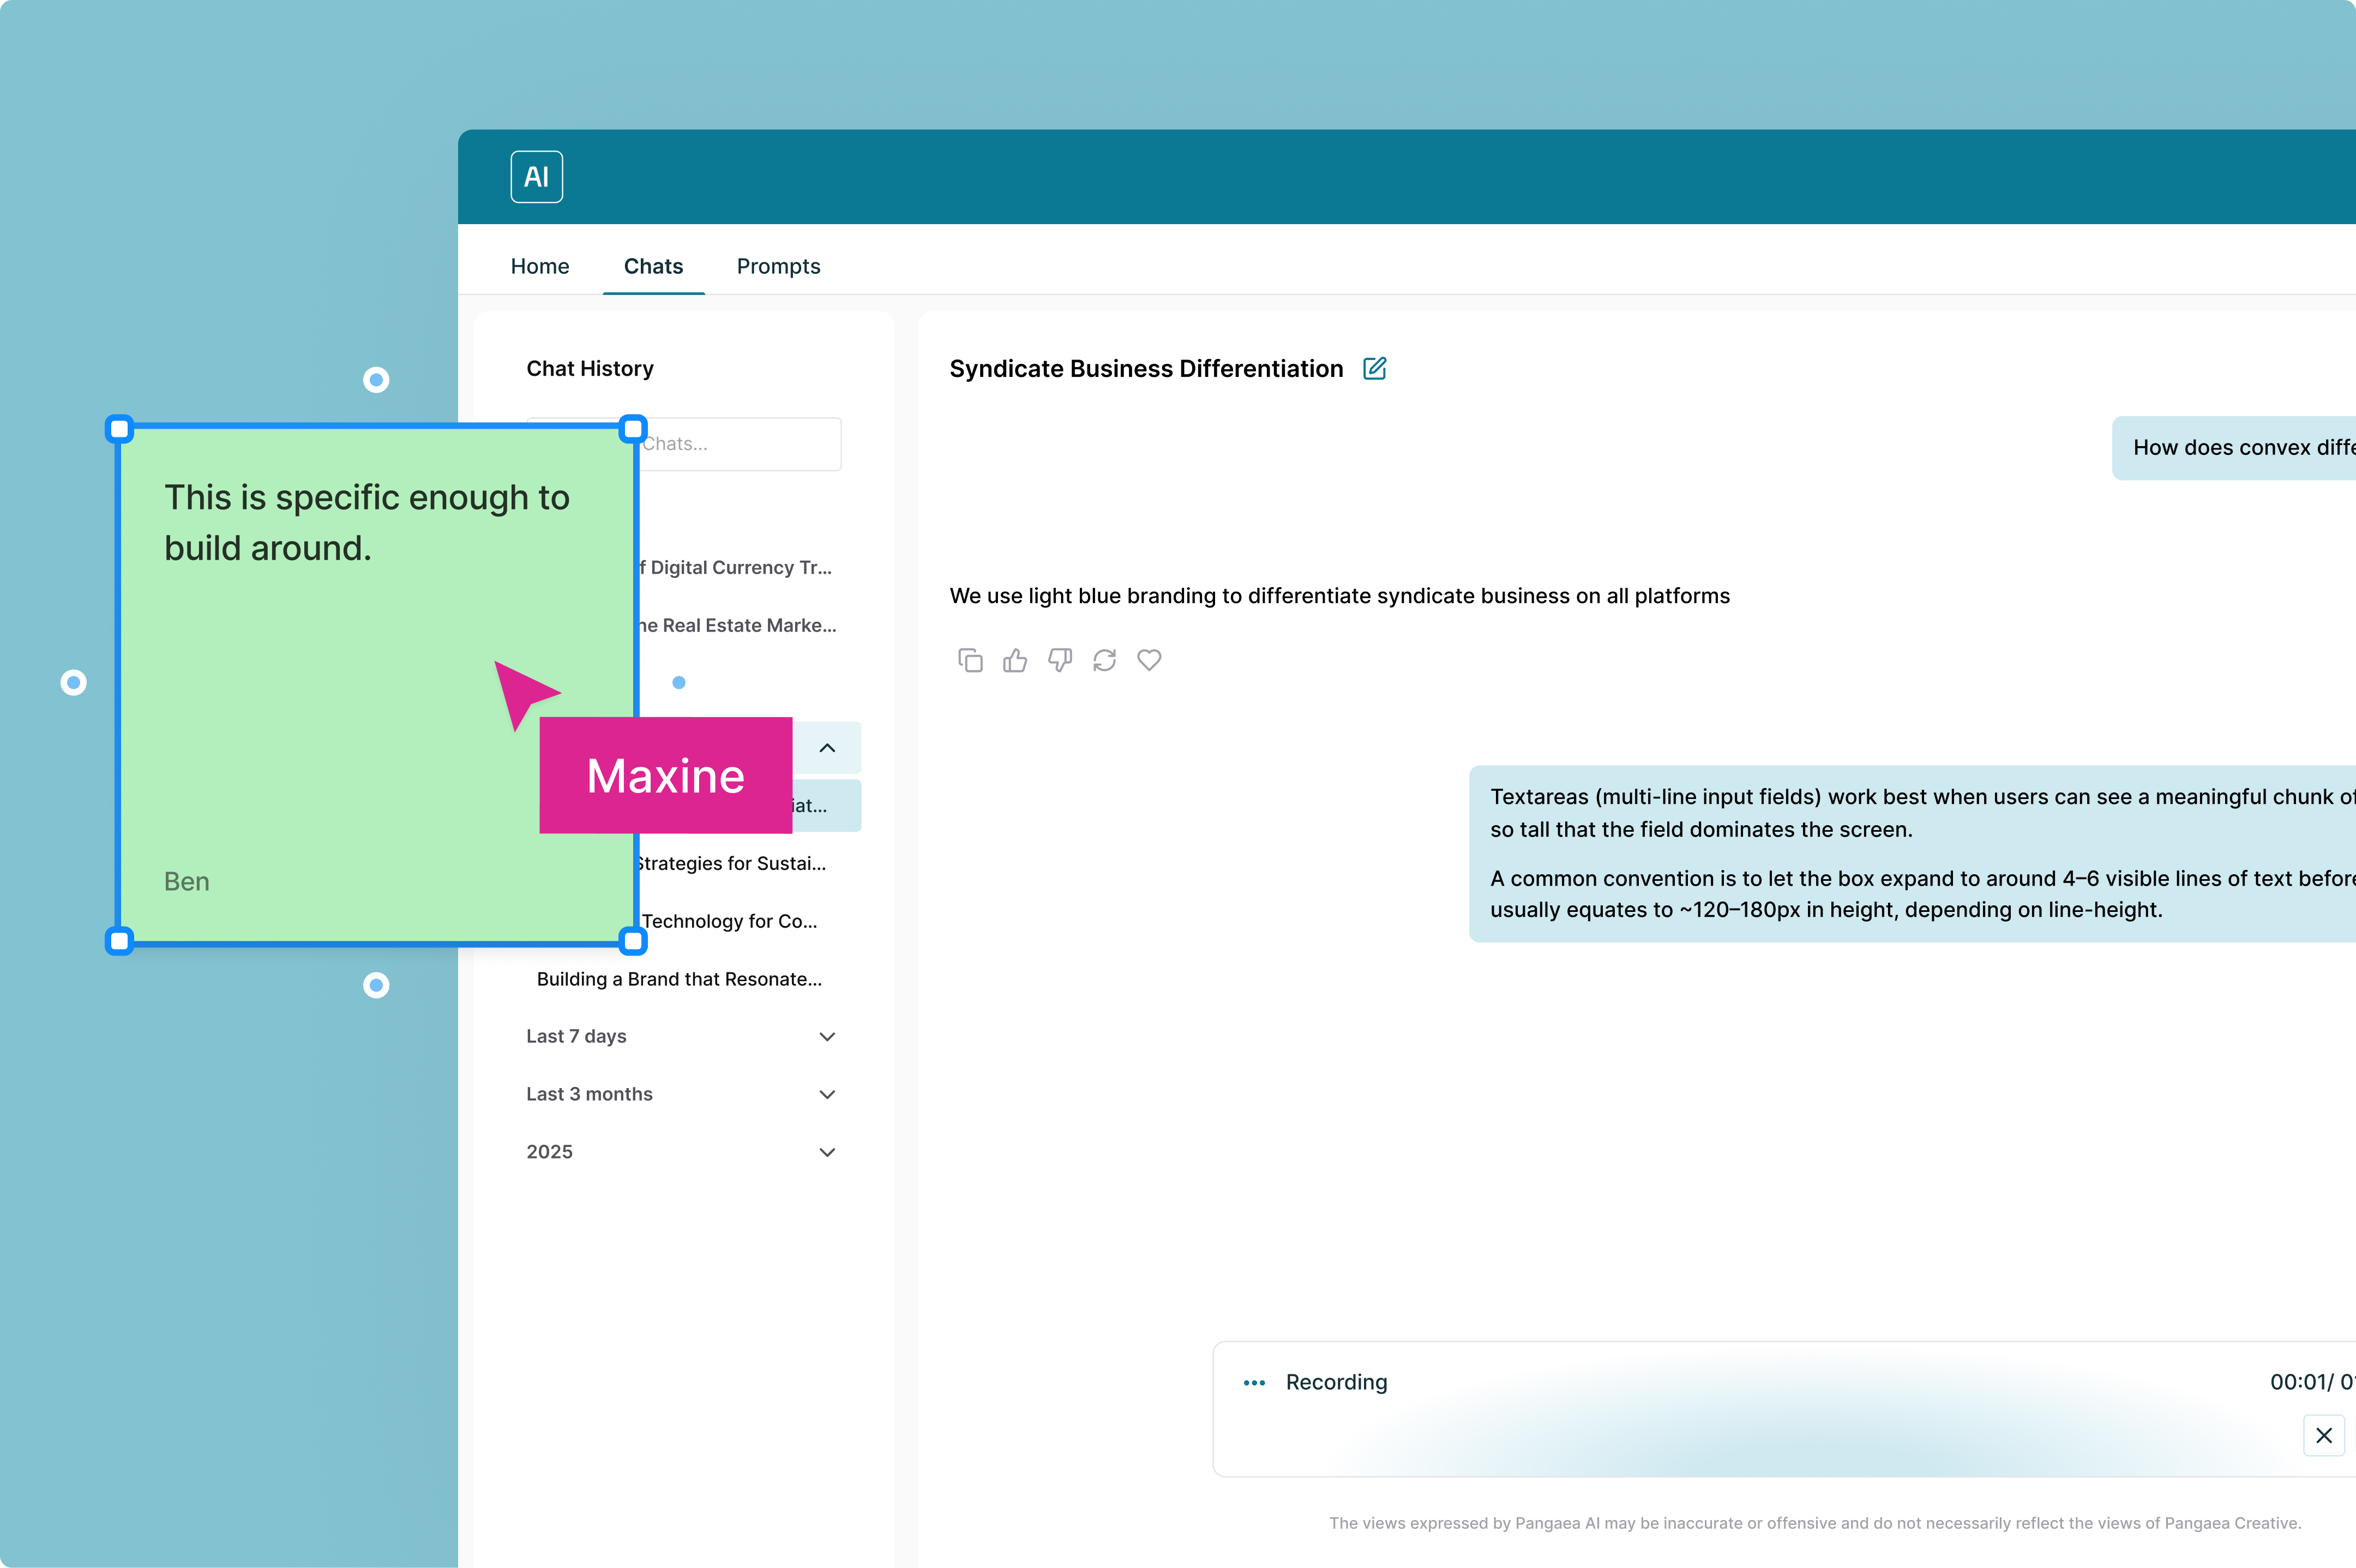Open the Home tab
2356x1568 pixels.
(x=539, y=266)
